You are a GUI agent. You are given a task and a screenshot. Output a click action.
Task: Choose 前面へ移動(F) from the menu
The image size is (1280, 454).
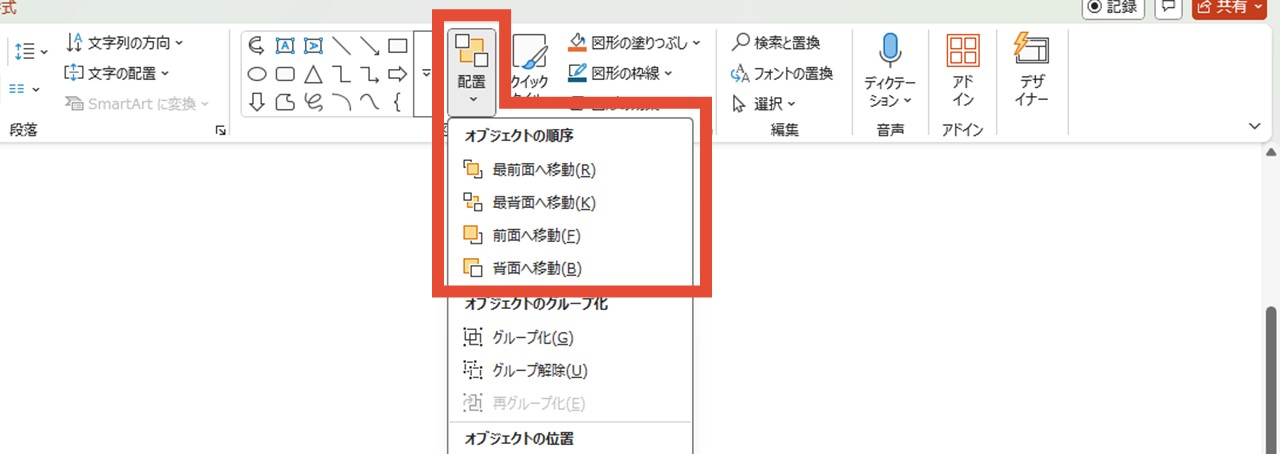point(522,235)
